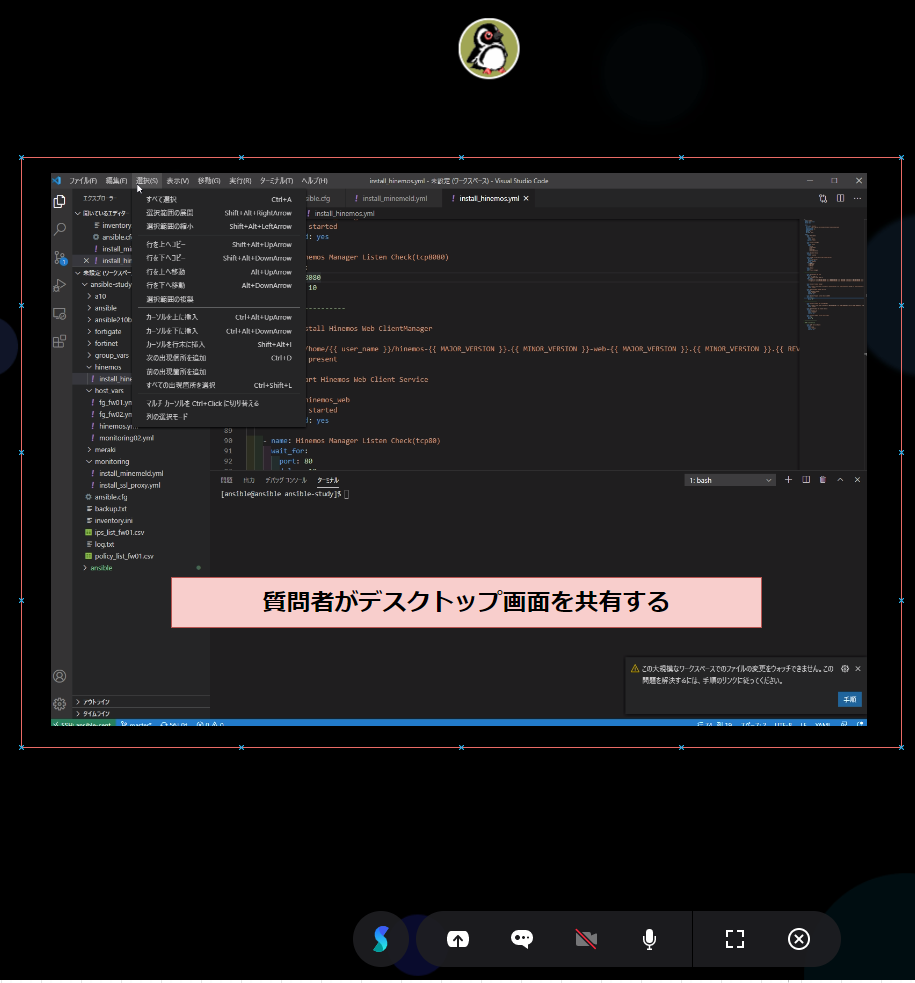Open install_ssl_proxy.yml in explorer
915x983 pixels.
pyautogui.click(x=129, y=485)
